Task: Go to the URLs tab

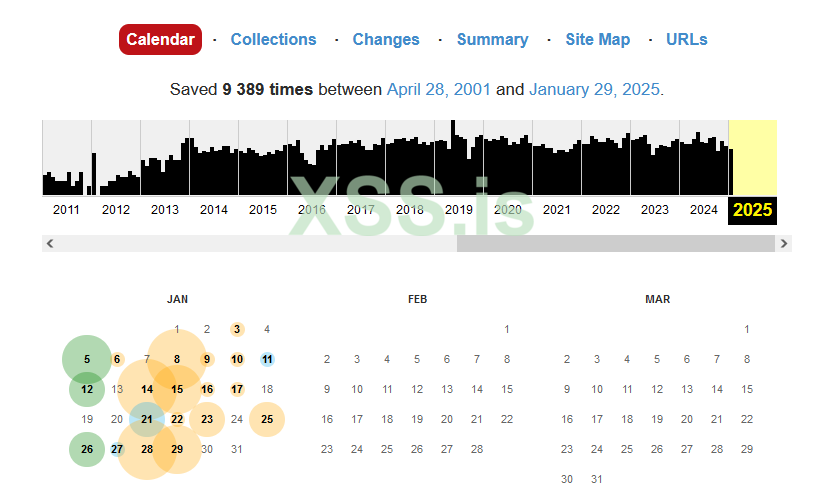Action: [687, 40]
